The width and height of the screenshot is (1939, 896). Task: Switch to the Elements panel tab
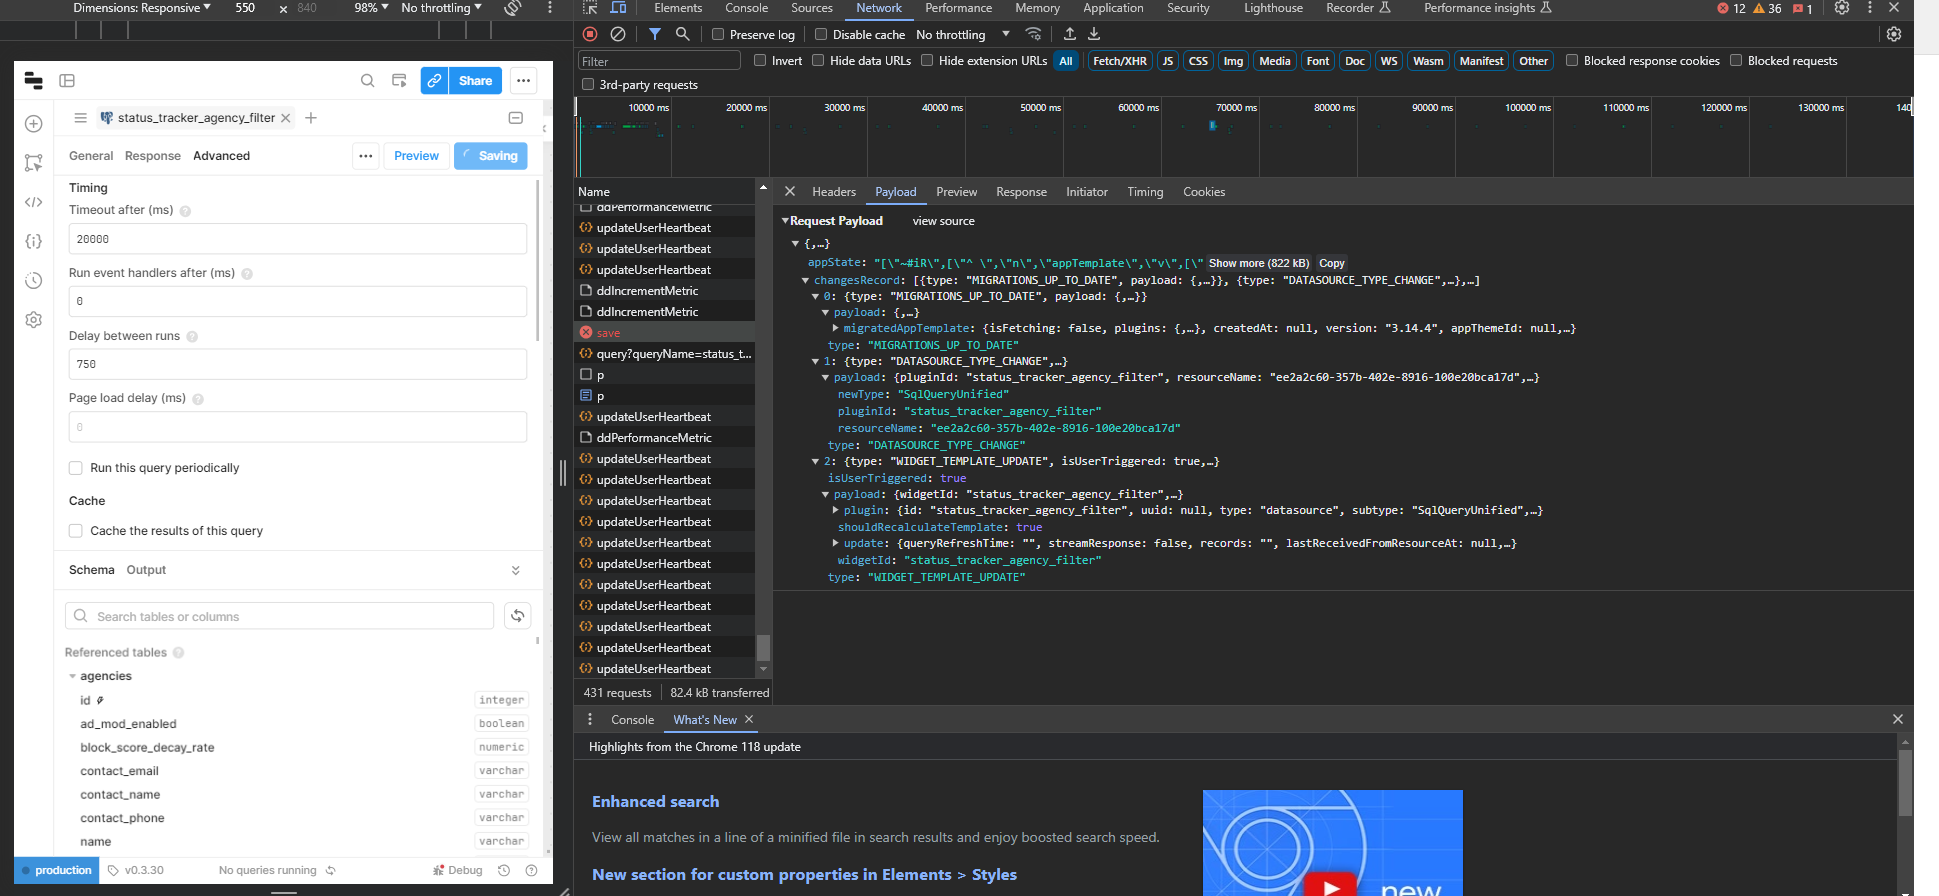(678, 8)
